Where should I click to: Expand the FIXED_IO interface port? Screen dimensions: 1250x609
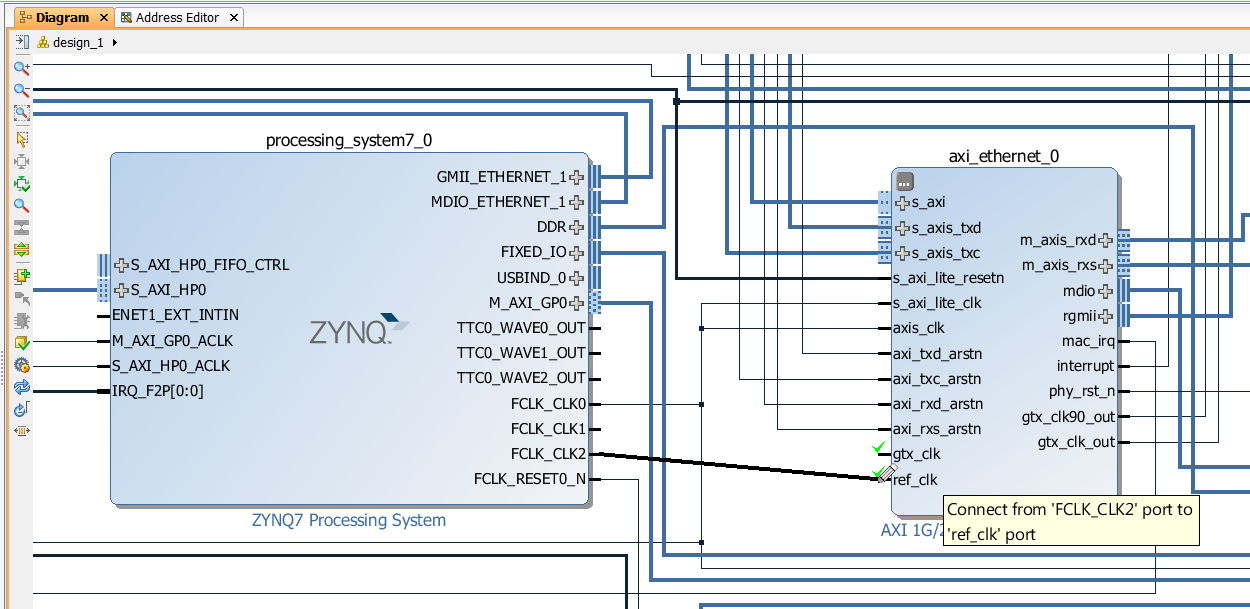pos(576,252)
